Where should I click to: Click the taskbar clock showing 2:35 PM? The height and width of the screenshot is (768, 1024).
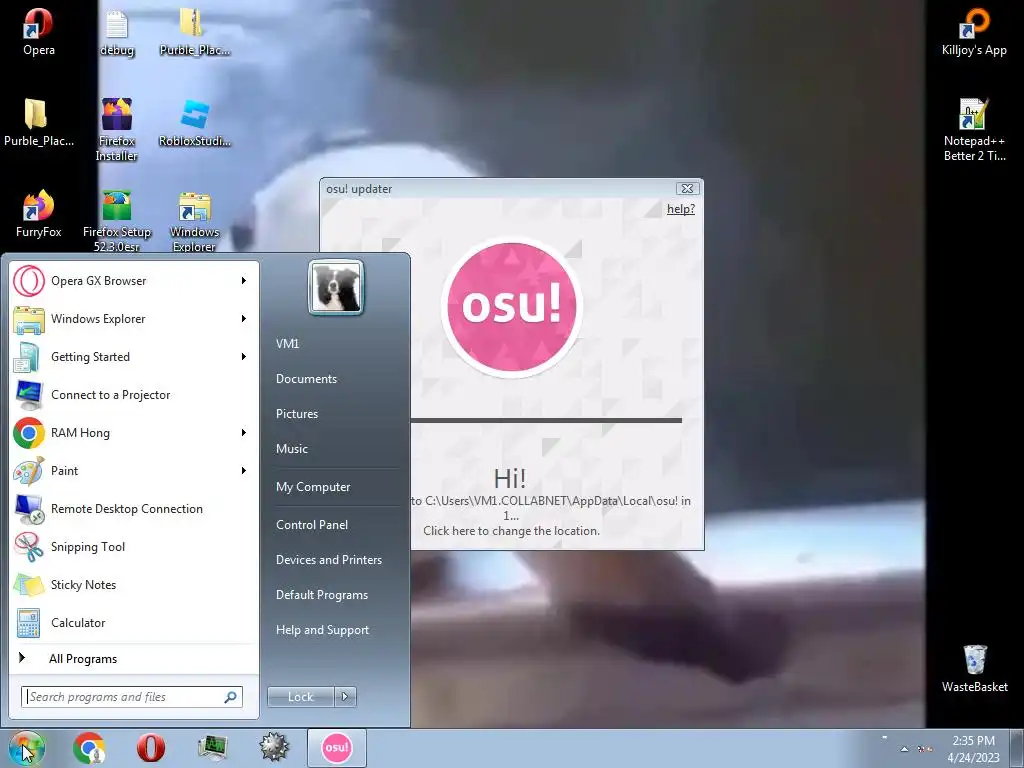pos(973,749)
